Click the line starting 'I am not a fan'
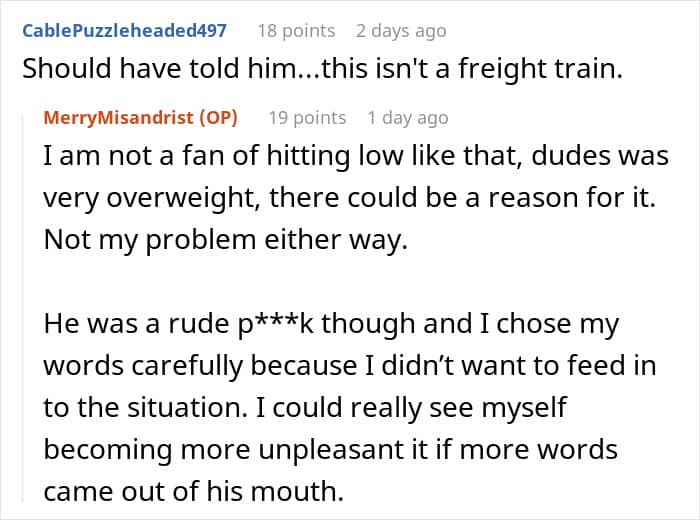Screen dimensions: 700x520 [x=356, y=157]
